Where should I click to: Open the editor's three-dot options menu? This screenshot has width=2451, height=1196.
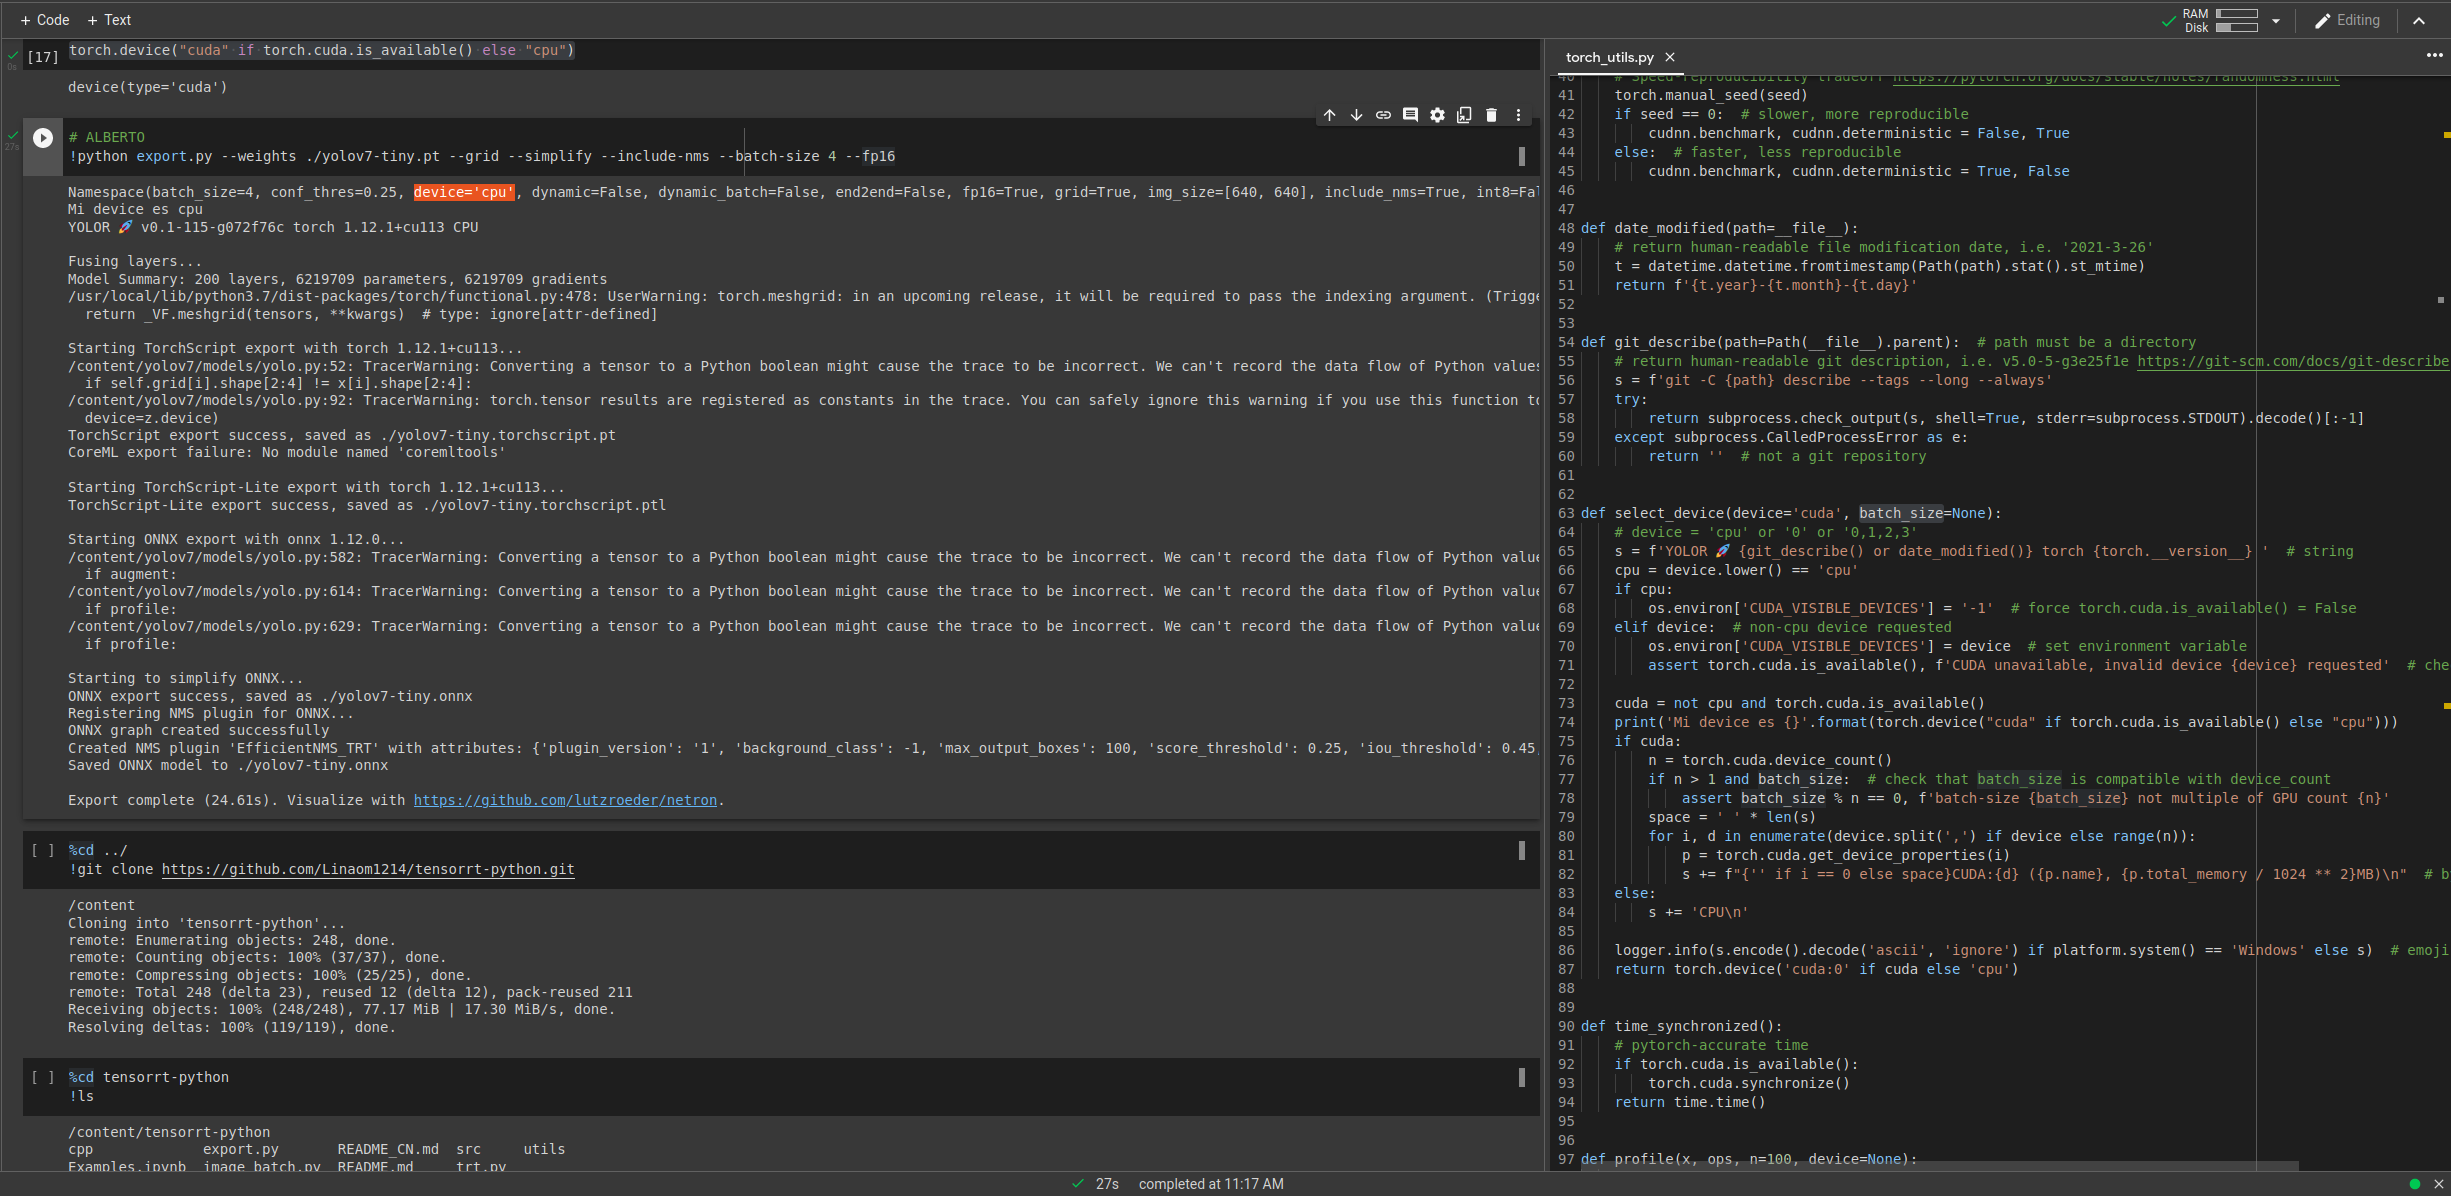pyautogui.click(x=2435, y=56)
